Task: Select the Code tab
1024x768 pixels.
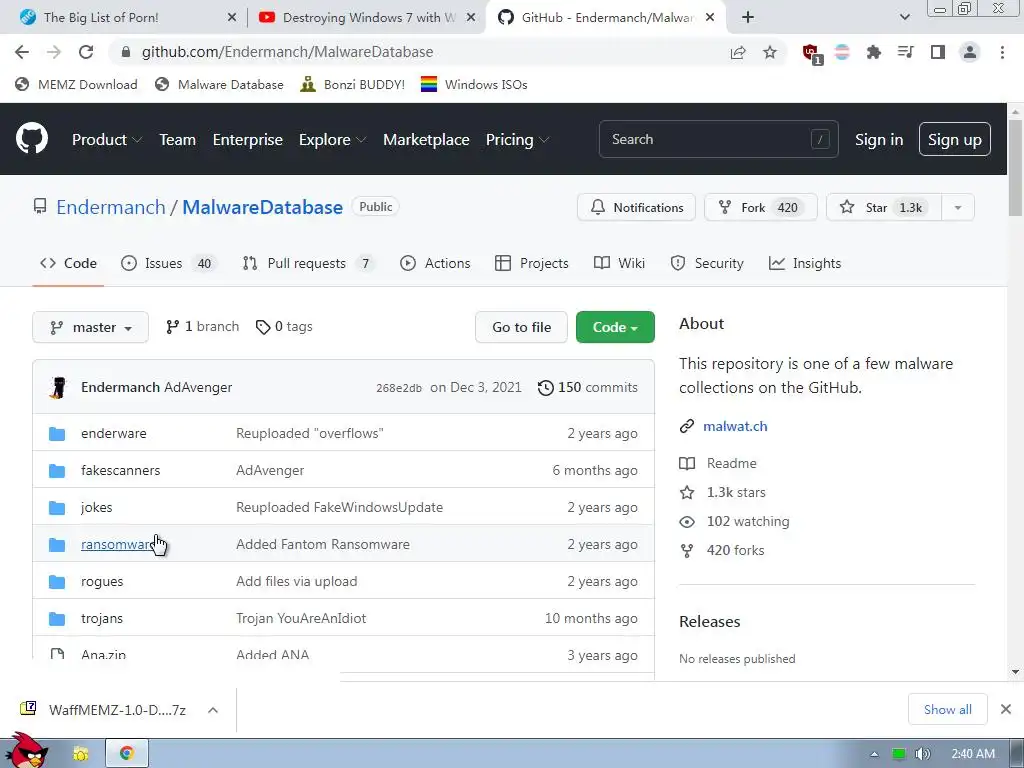Action: click(68, 263)
